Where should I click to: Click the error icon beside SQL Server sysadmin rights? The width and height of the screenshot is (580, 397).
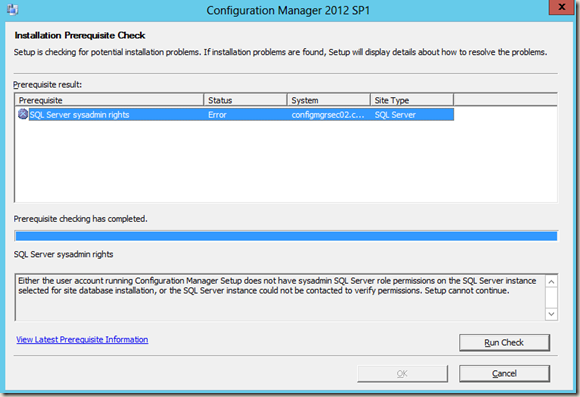23,114
